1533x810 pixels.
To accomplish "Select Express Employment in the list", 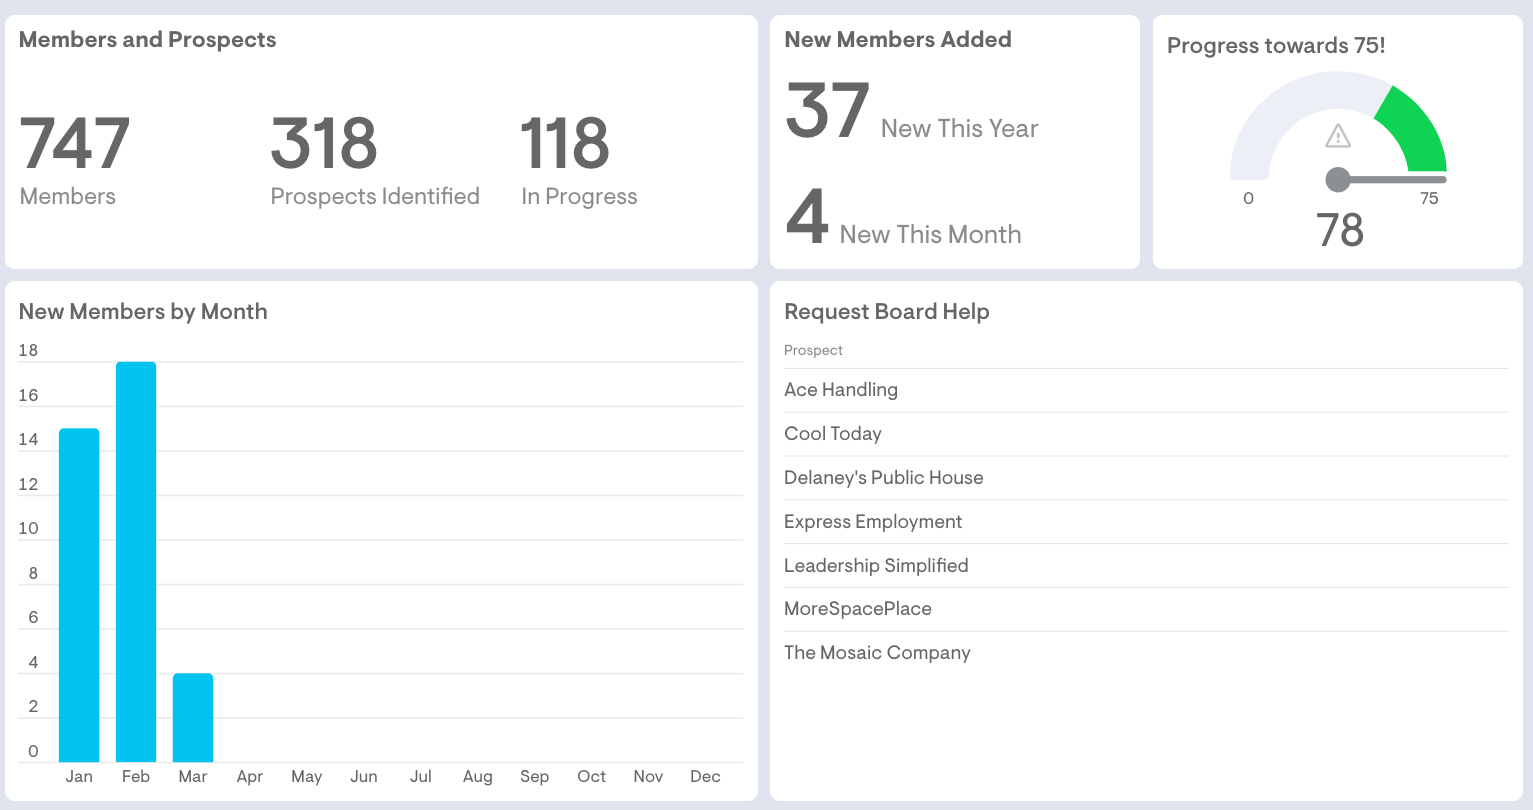I will 873,522.
